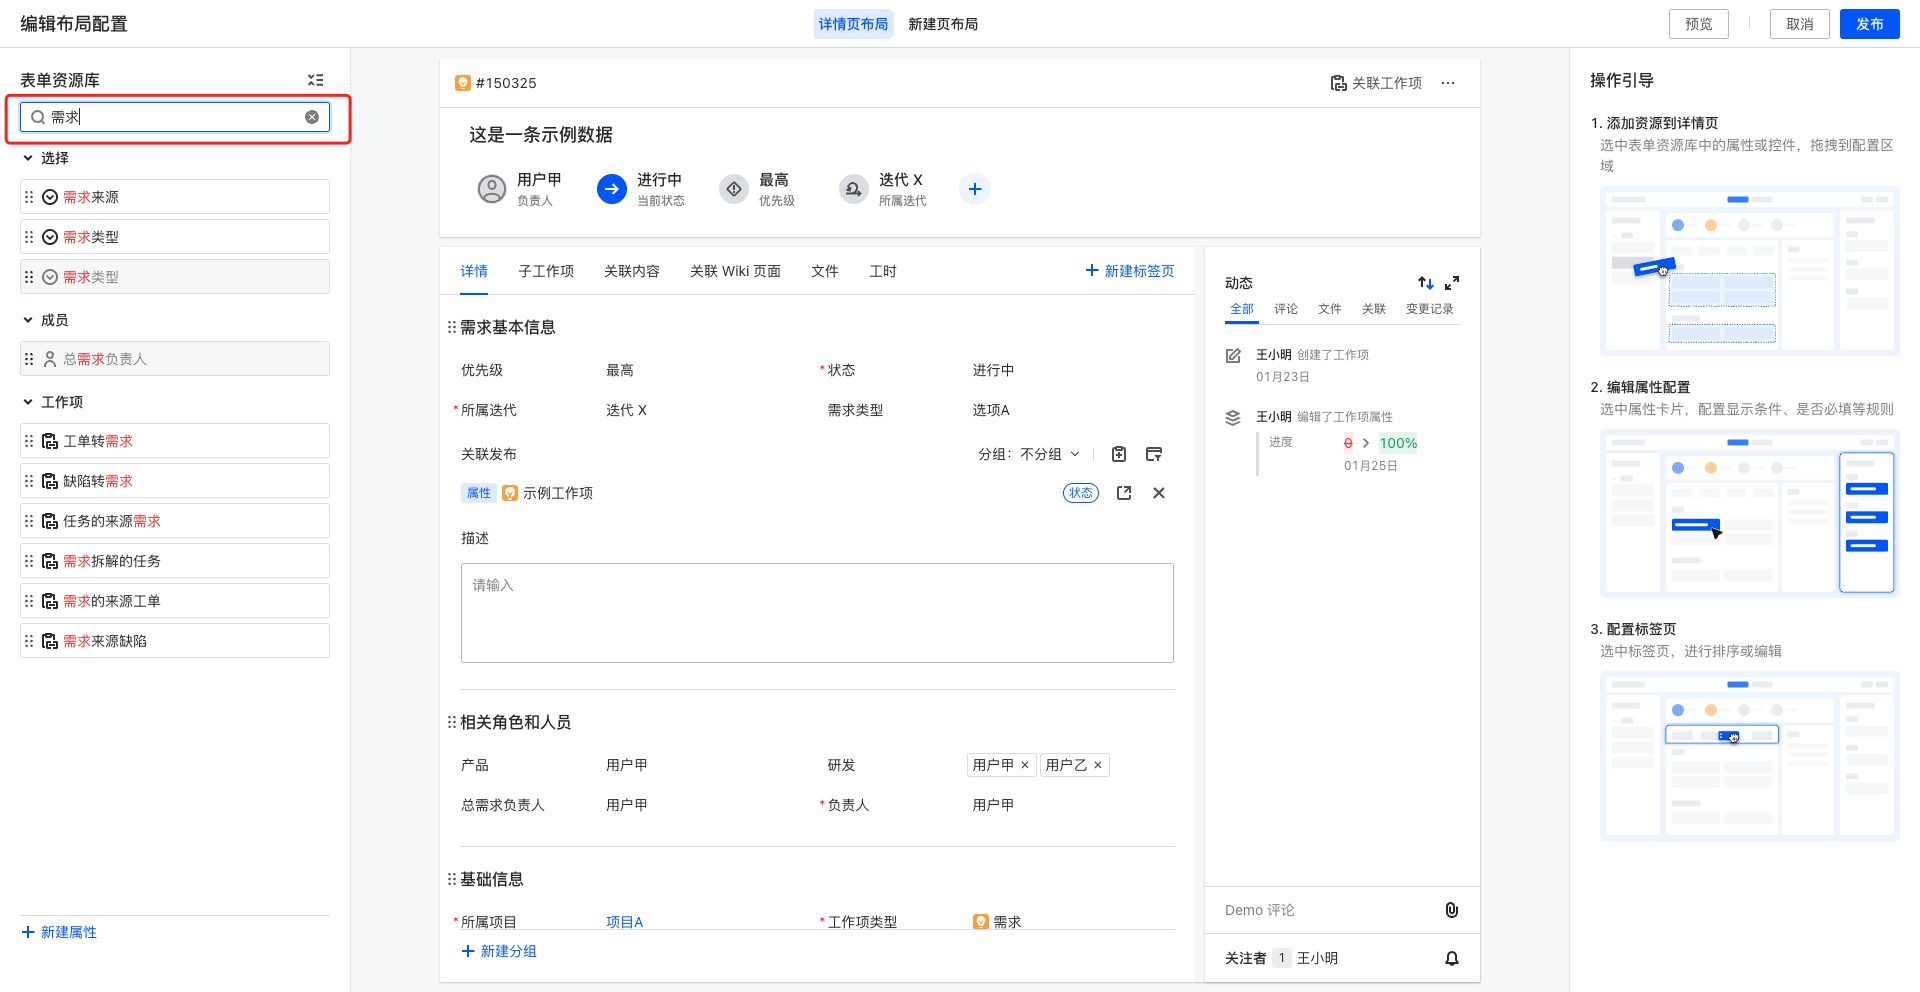Select 需求的来源工单 field
The height and width of the screenshot is (992, 1920).
(175, 601)
